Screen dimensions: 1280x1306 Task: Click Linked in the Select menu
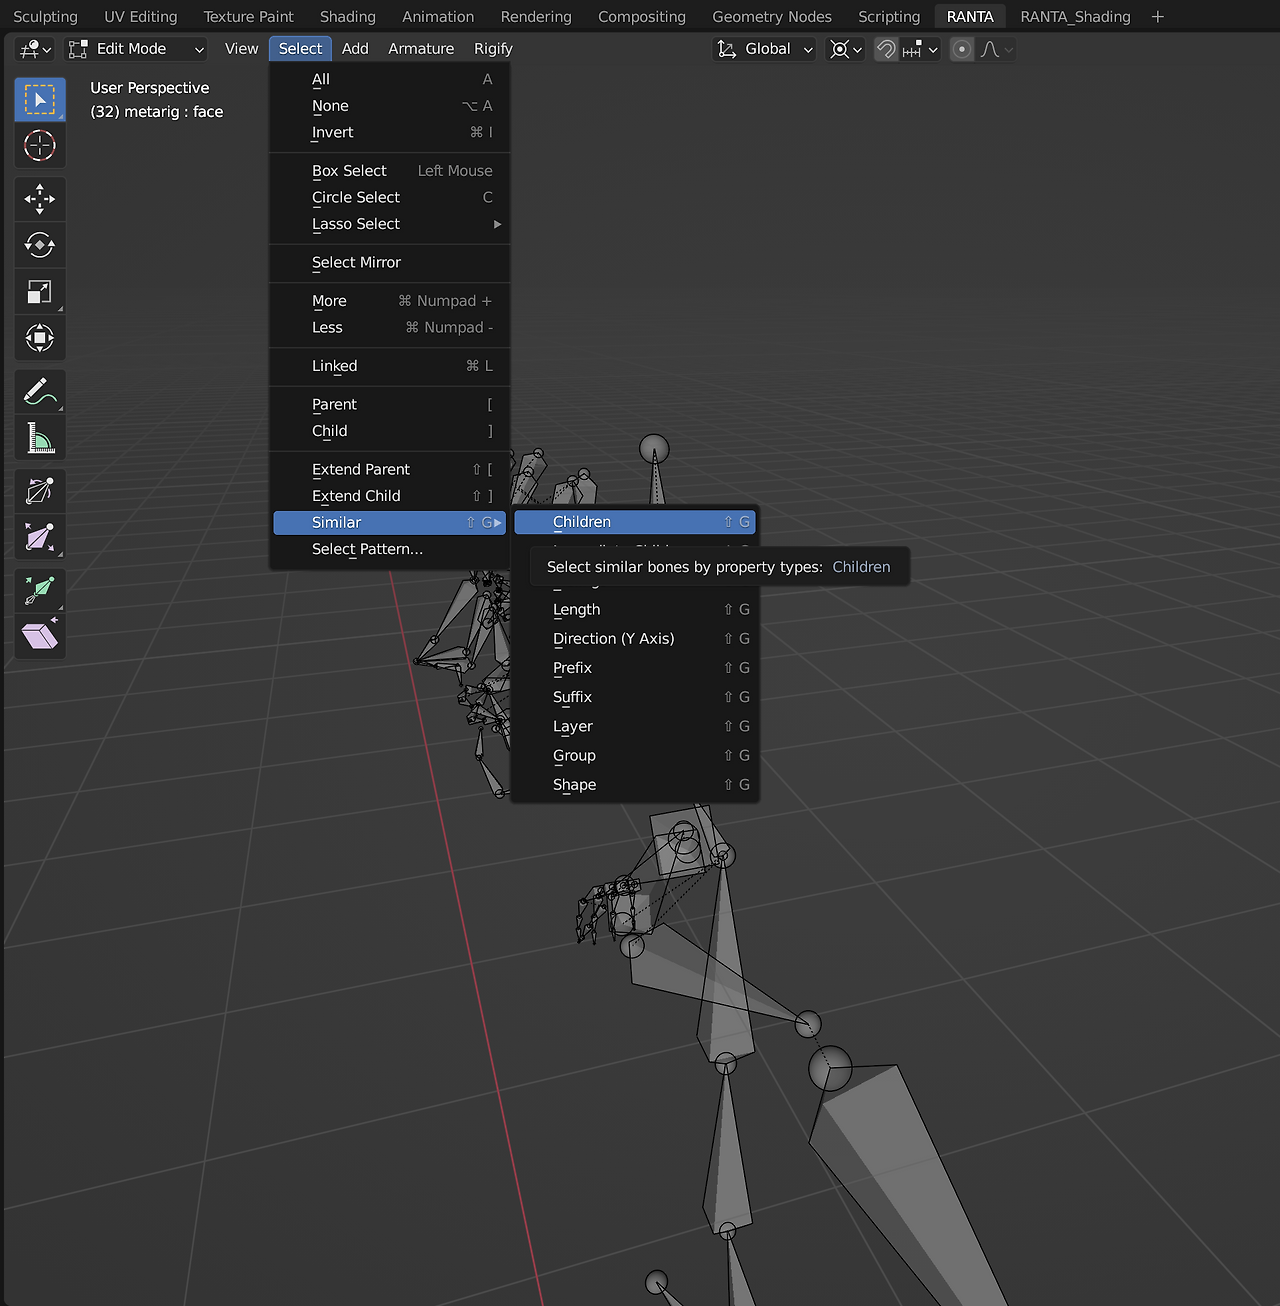(389, 366)
